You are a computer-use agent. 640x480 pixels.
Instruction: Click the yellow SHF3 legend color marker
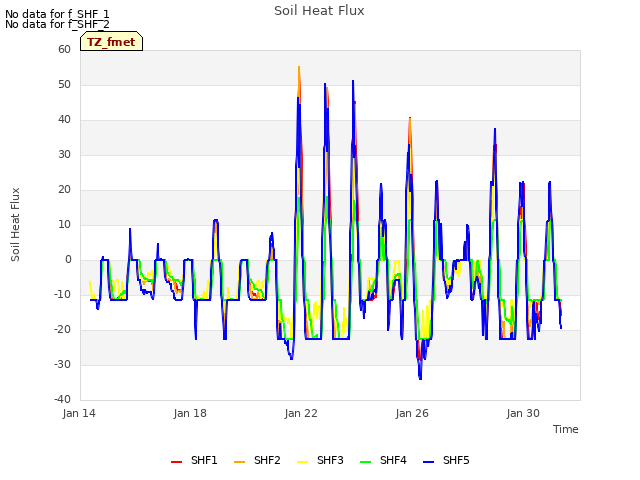[302, 462]
